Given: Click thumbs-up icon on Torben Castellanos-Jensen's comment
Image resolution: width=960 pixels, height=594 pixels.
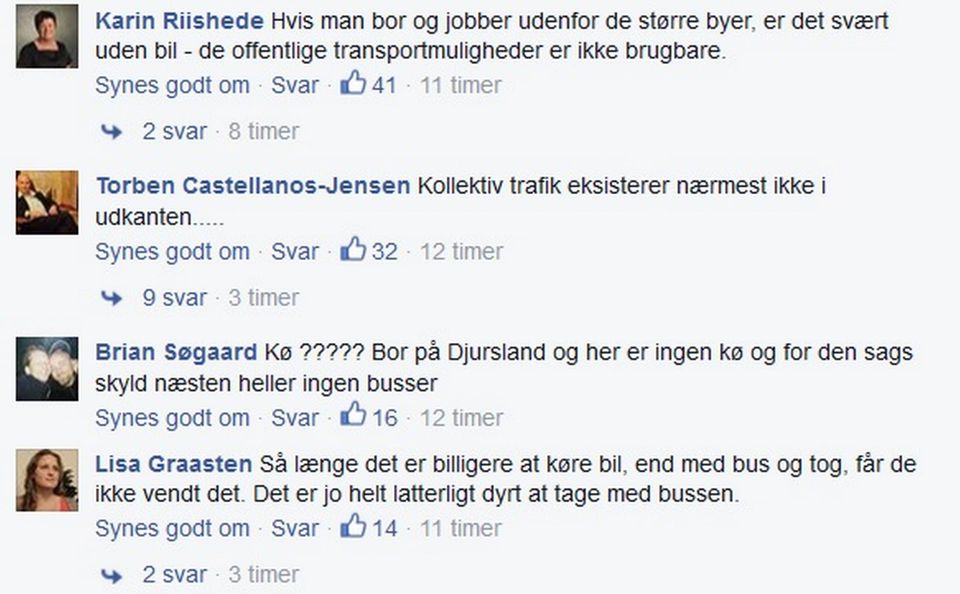Looking at the screenshot, I should [353, 251].
